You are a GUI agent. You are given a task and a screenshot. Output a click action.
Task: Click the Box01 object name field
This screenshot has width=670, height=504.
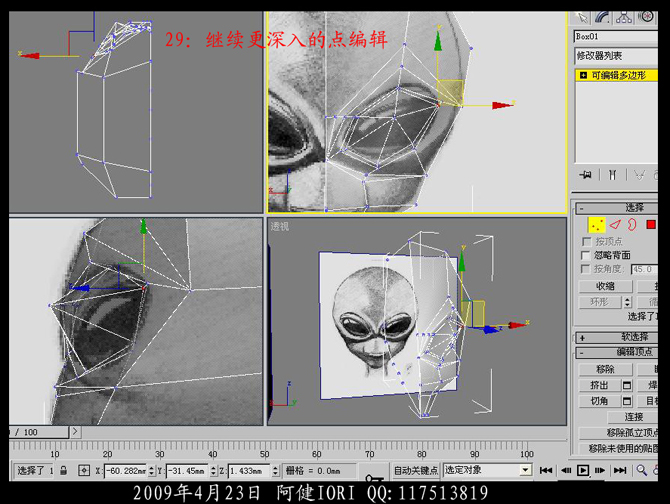615,36
